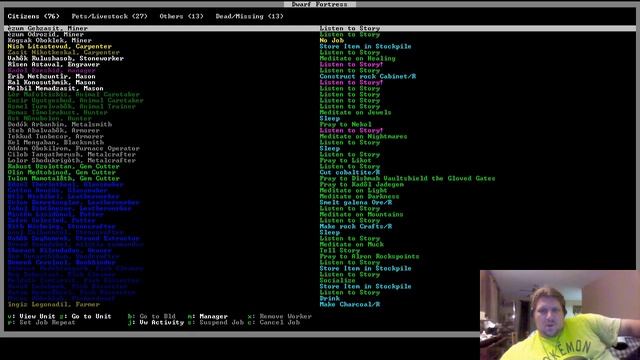Click the 'Meditate on Jewels' job
The height and width of the screenshot is (360, 640).
tap(356, 113)
